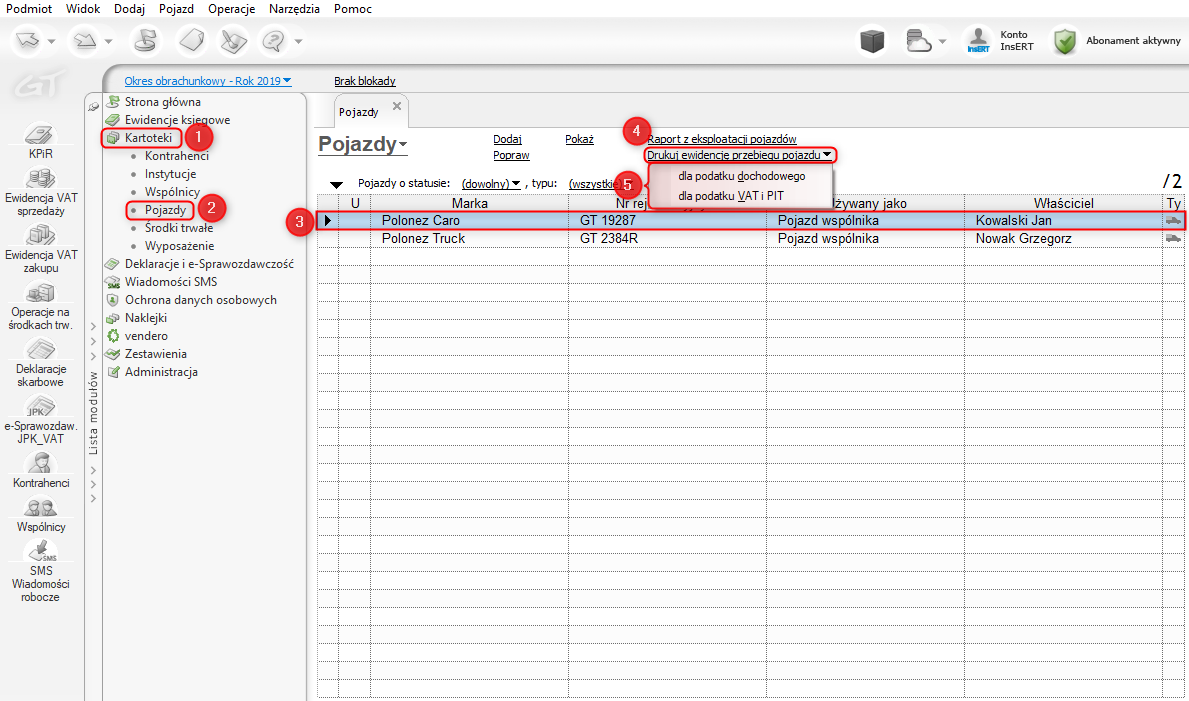Image resolution: width=1189 pixels, height=701 pixels.
Task: Open the Pojazd menu
Action: pyautogui.click(x=176, y=9)
